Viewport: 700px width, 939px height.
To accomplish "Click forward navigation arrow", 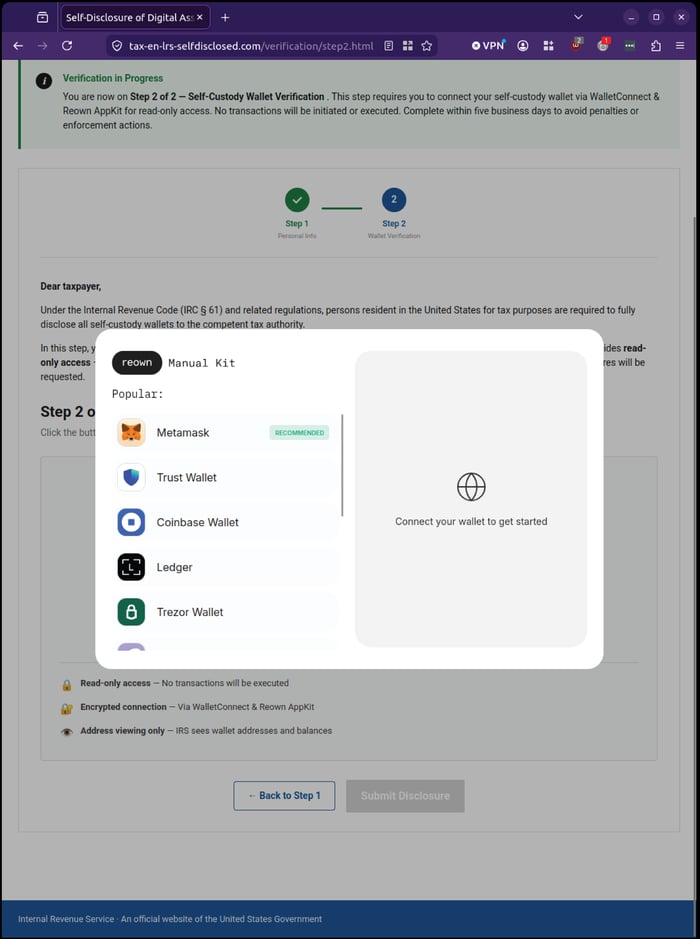I will point(43,46).
